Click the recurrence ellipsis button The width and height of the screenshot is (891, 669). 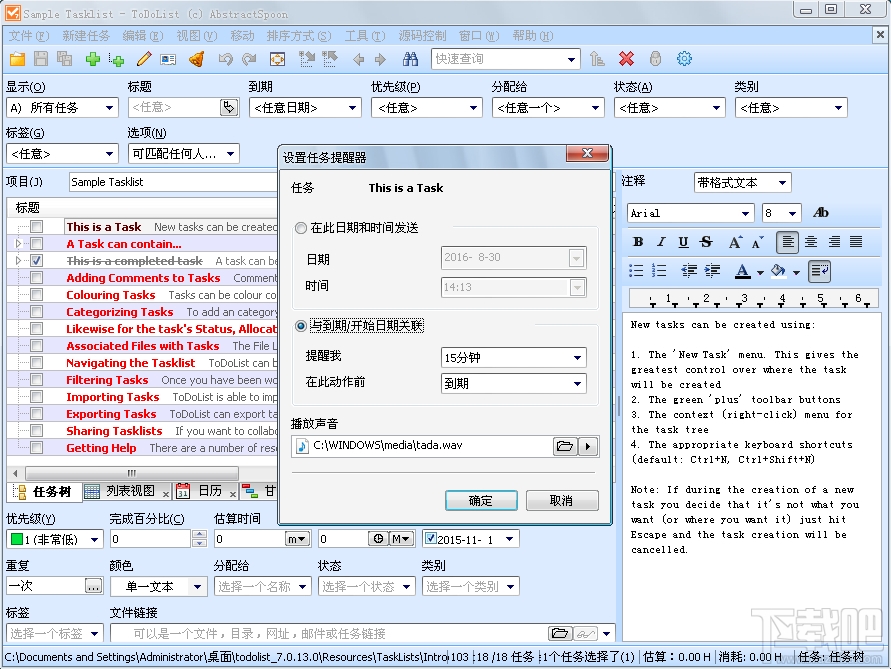[93, 585]
